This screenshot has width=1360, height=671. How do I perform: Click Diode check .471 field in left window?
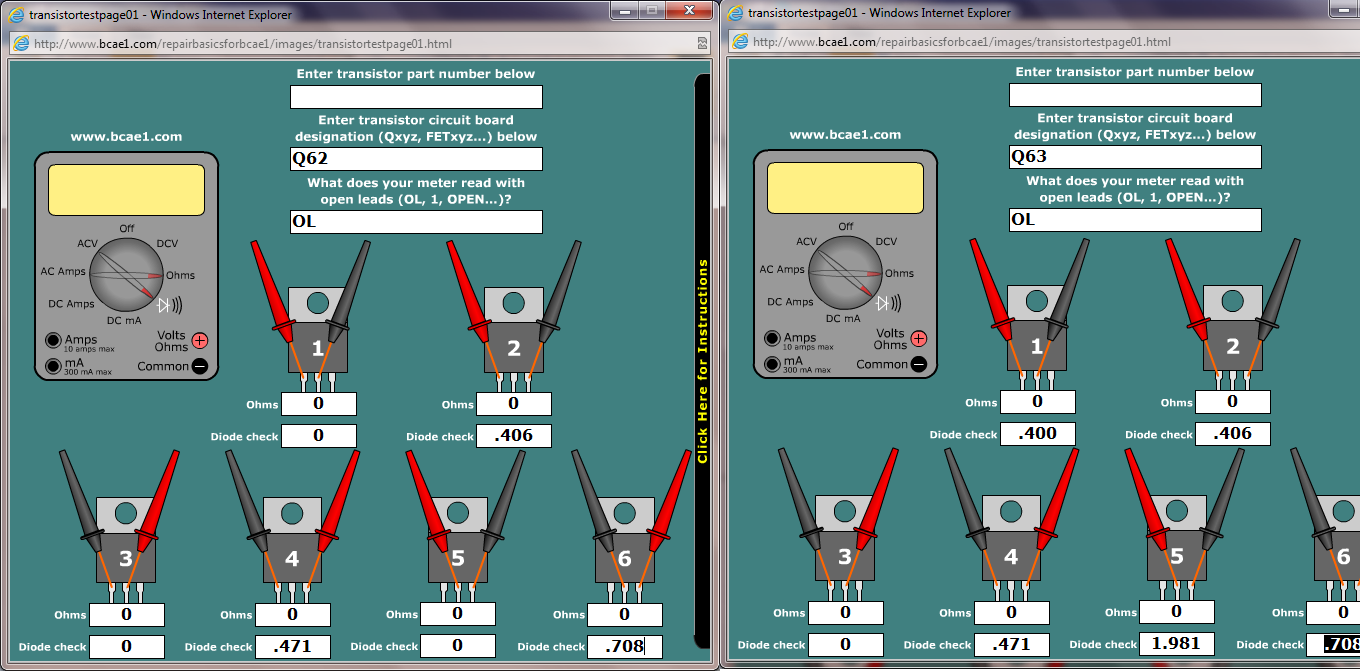tap(293, 647)
